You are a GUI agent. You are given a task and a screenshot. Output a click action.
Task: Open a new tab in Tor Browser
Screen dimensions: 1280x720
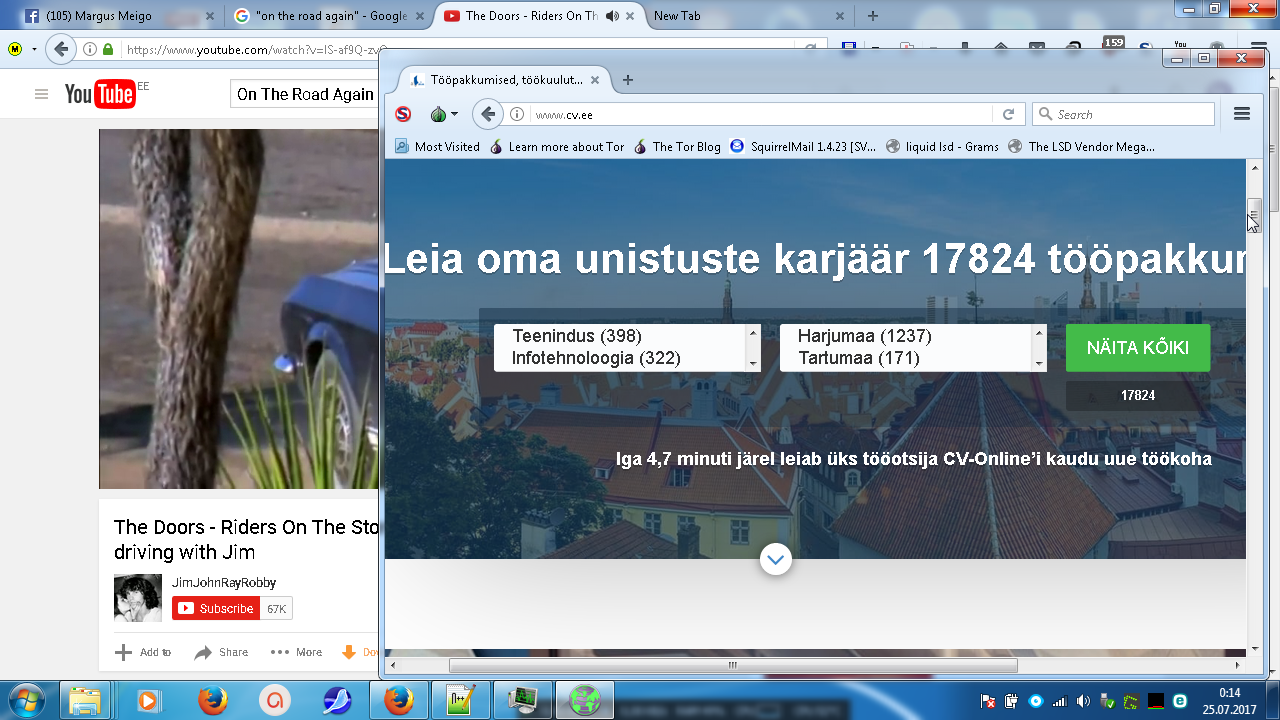(628, 80)
